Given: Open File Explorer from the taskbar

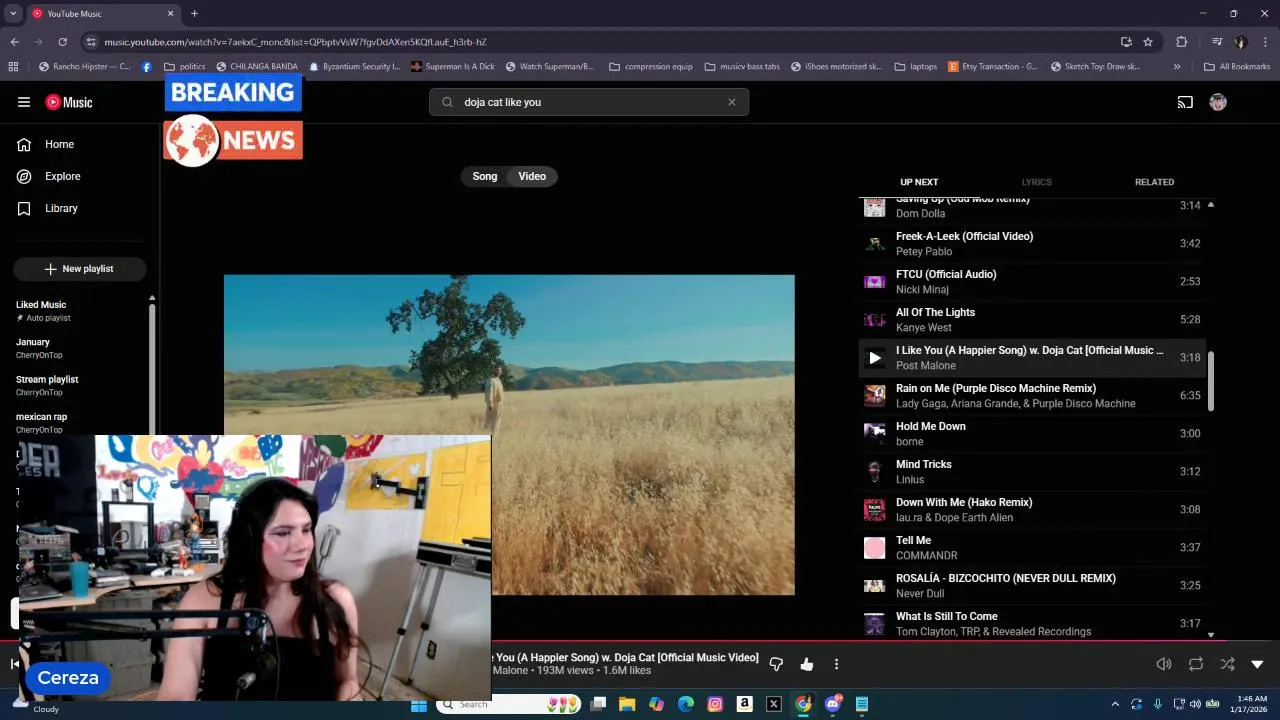Looking at the screenshot, I should pyautogui.click(x=627, y=704).
